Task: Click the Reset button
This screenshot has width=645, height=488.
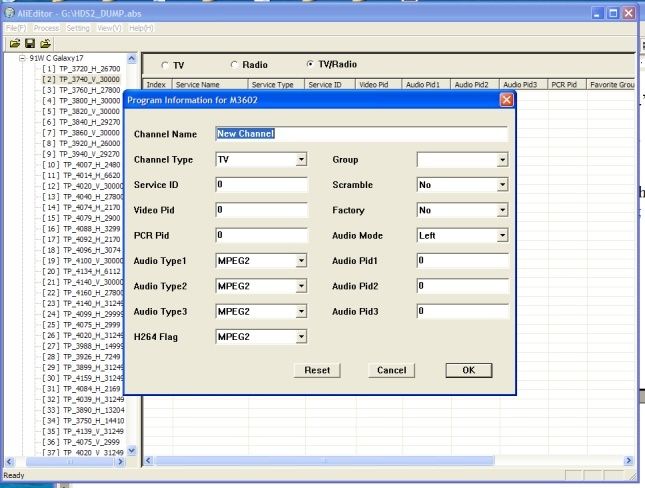Action: (x=317, y=370)
